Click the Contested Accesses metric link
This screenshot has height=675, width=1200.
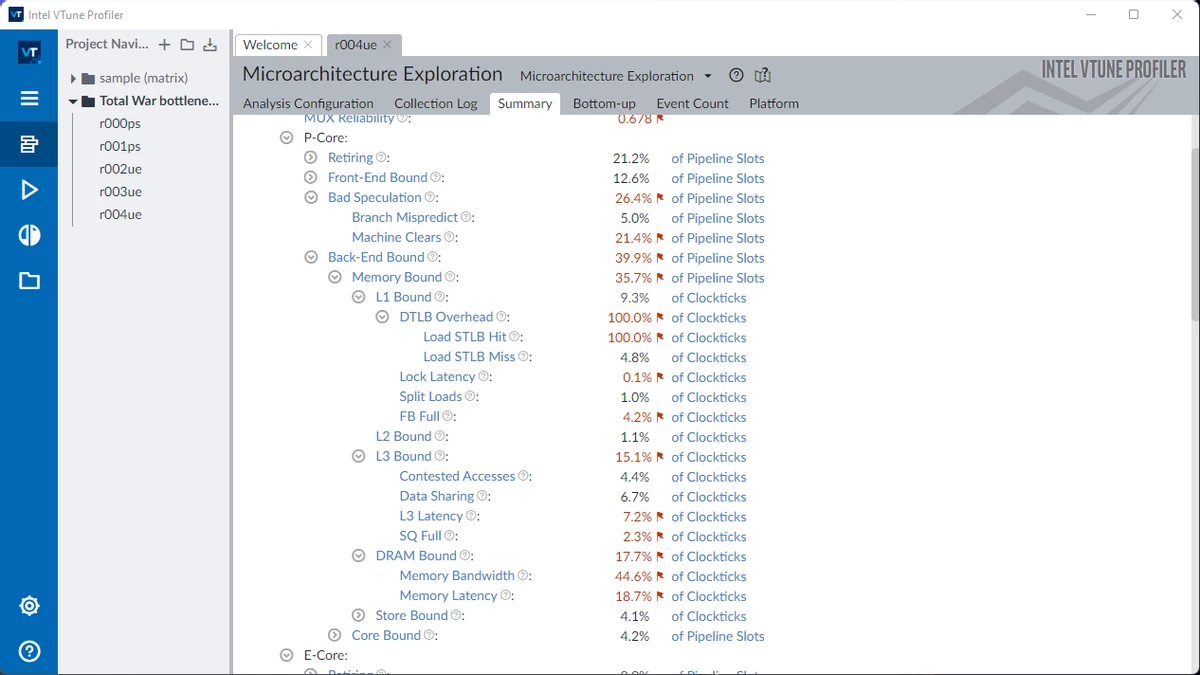tap(457, 477)
